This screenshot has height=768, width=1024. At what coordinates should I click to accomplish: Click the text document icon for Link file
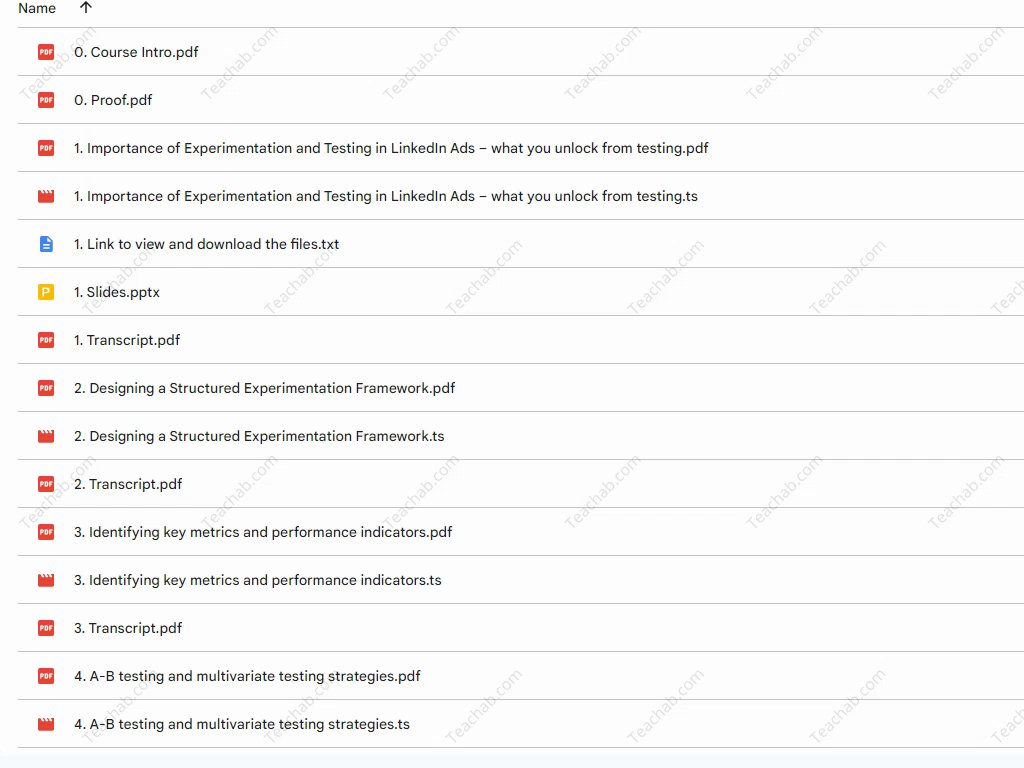click(46, 244)
